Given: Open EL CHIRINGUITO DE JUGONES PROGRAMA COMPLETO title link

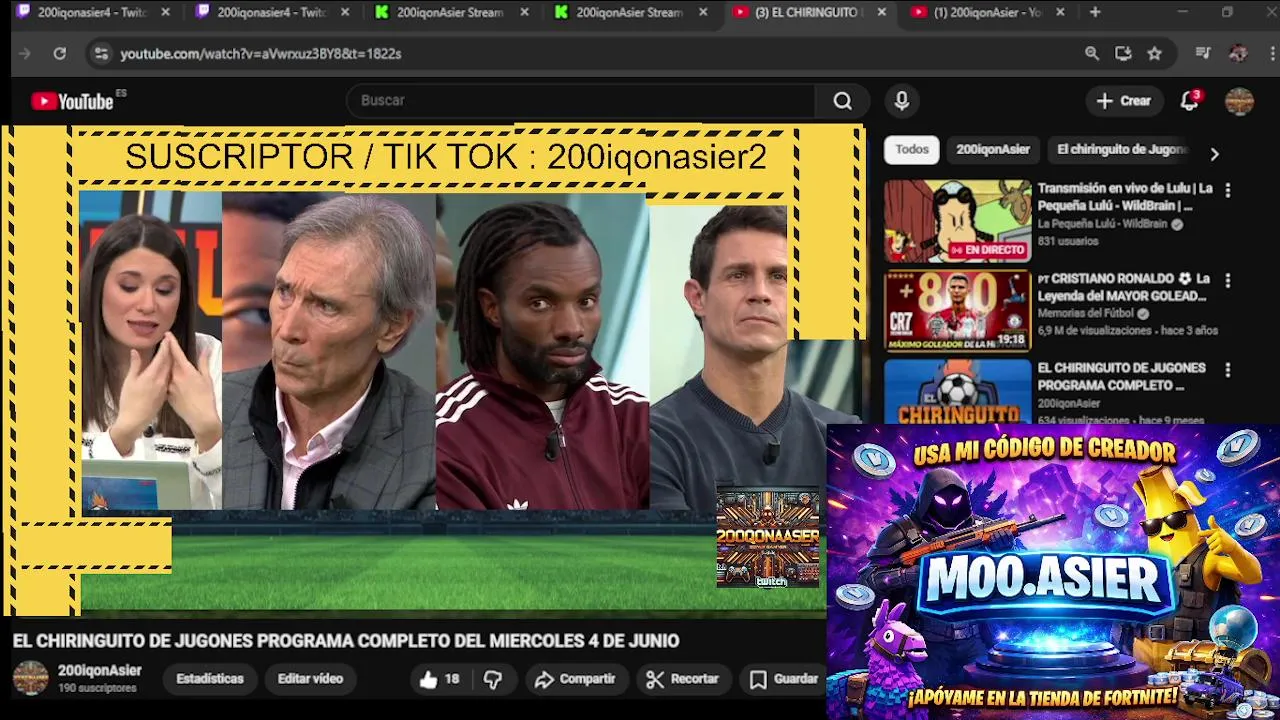Looking at the screenshot, I should [x=1121, y=376].
